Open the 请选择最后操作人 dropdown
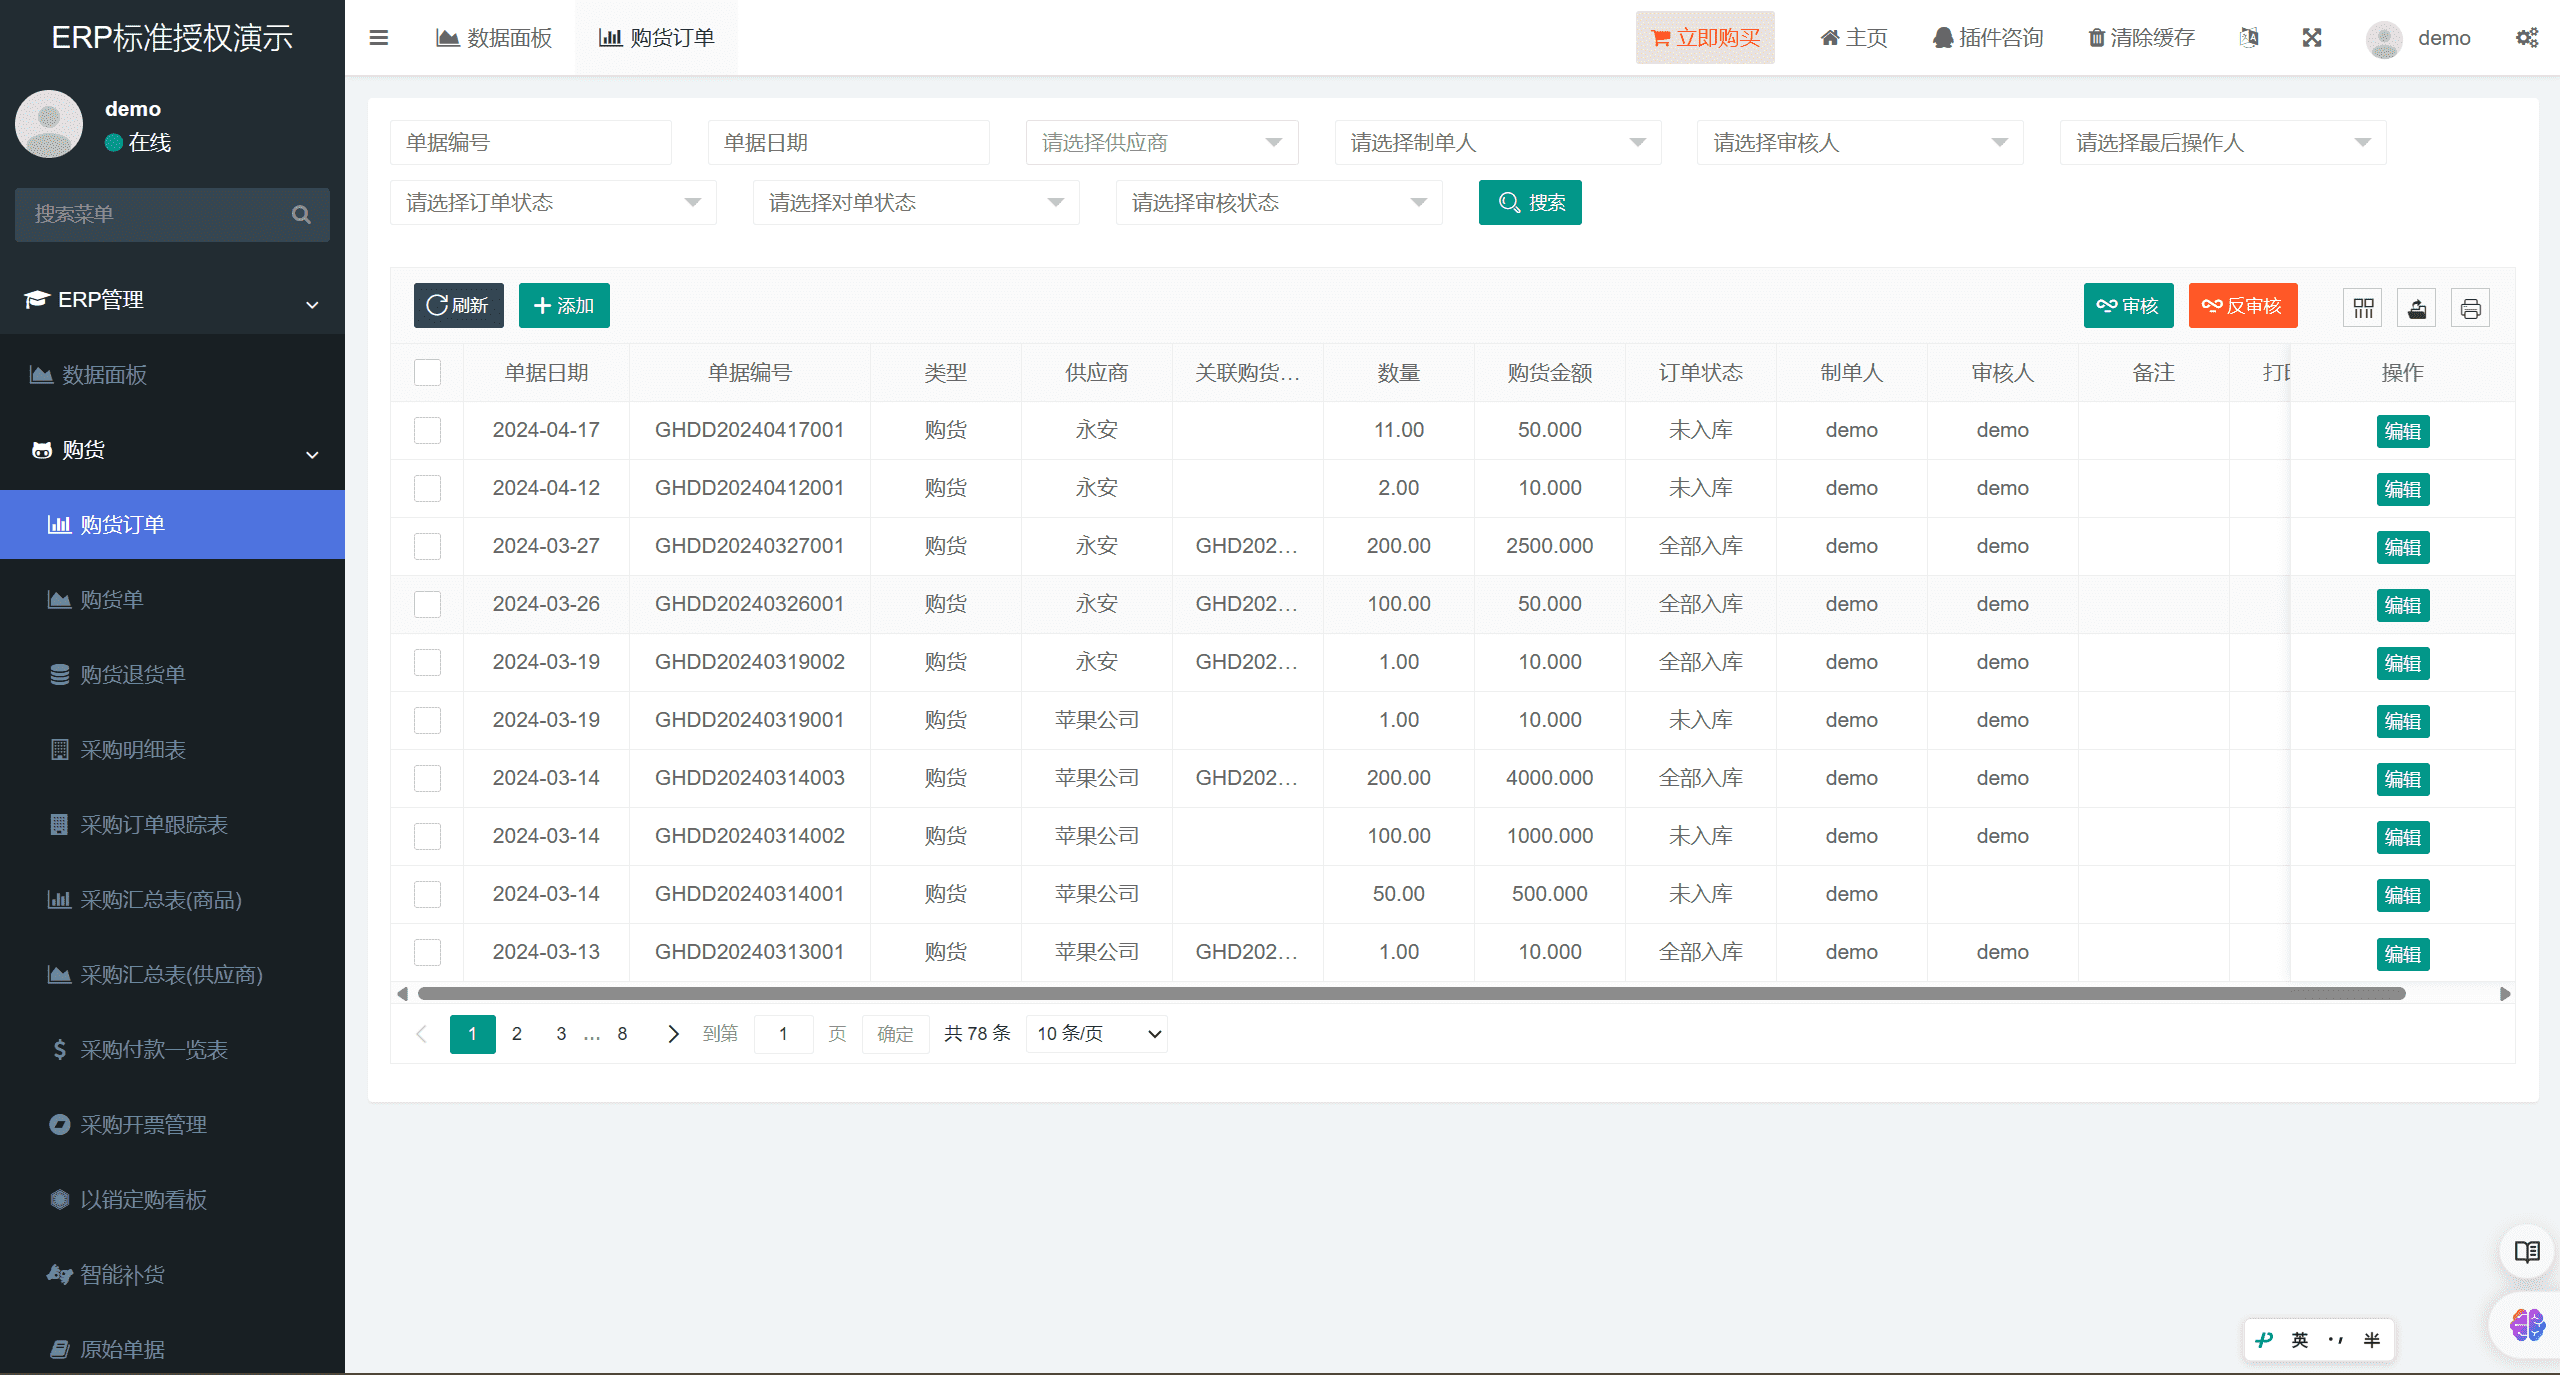Screen dimensions: 2560x1375 tap(2223, 143)
